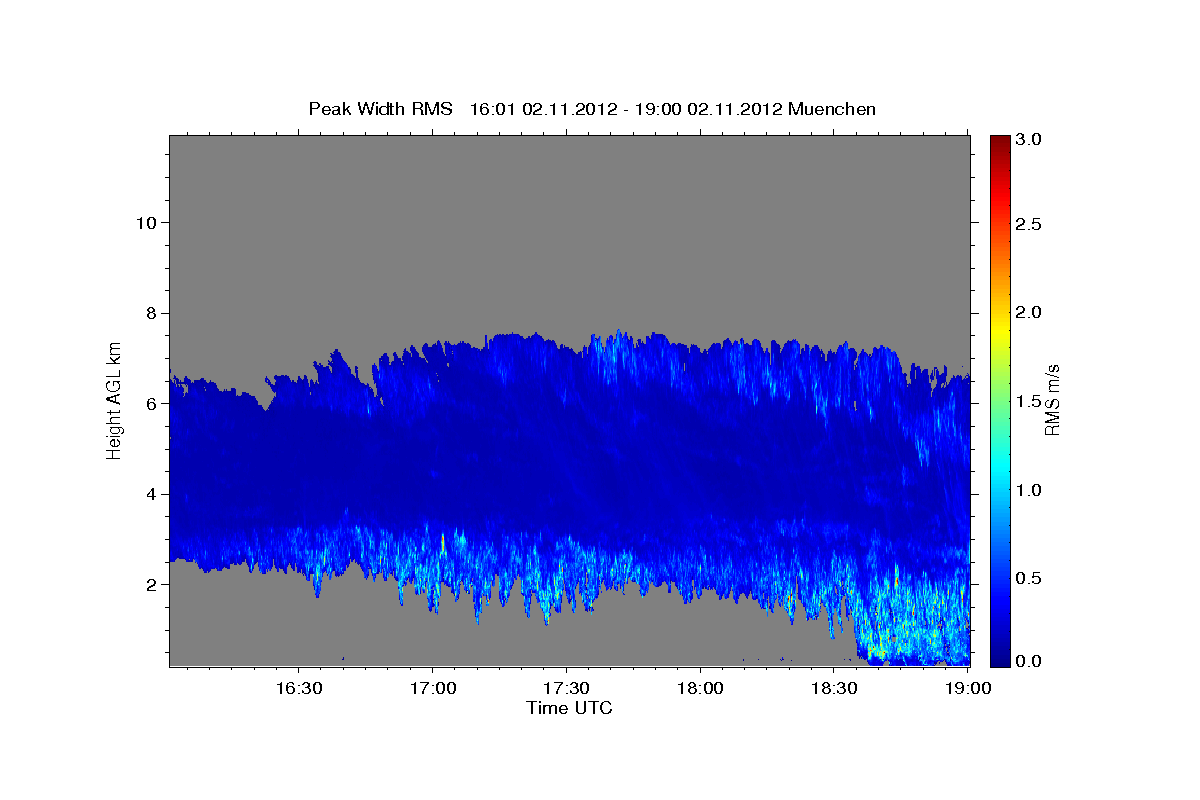
Task: Click the 18:30 time tick label
Action: pos(833,689)
